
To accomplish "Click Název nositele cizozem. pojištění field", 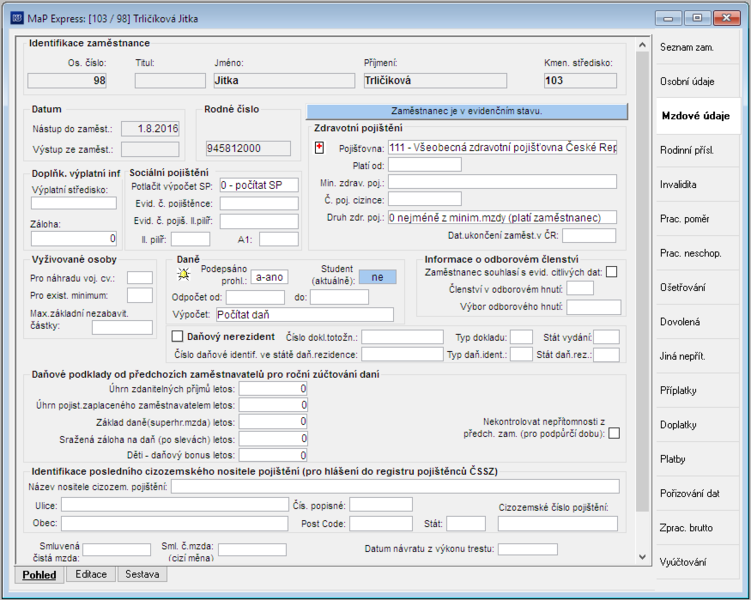I will point(395,487).
